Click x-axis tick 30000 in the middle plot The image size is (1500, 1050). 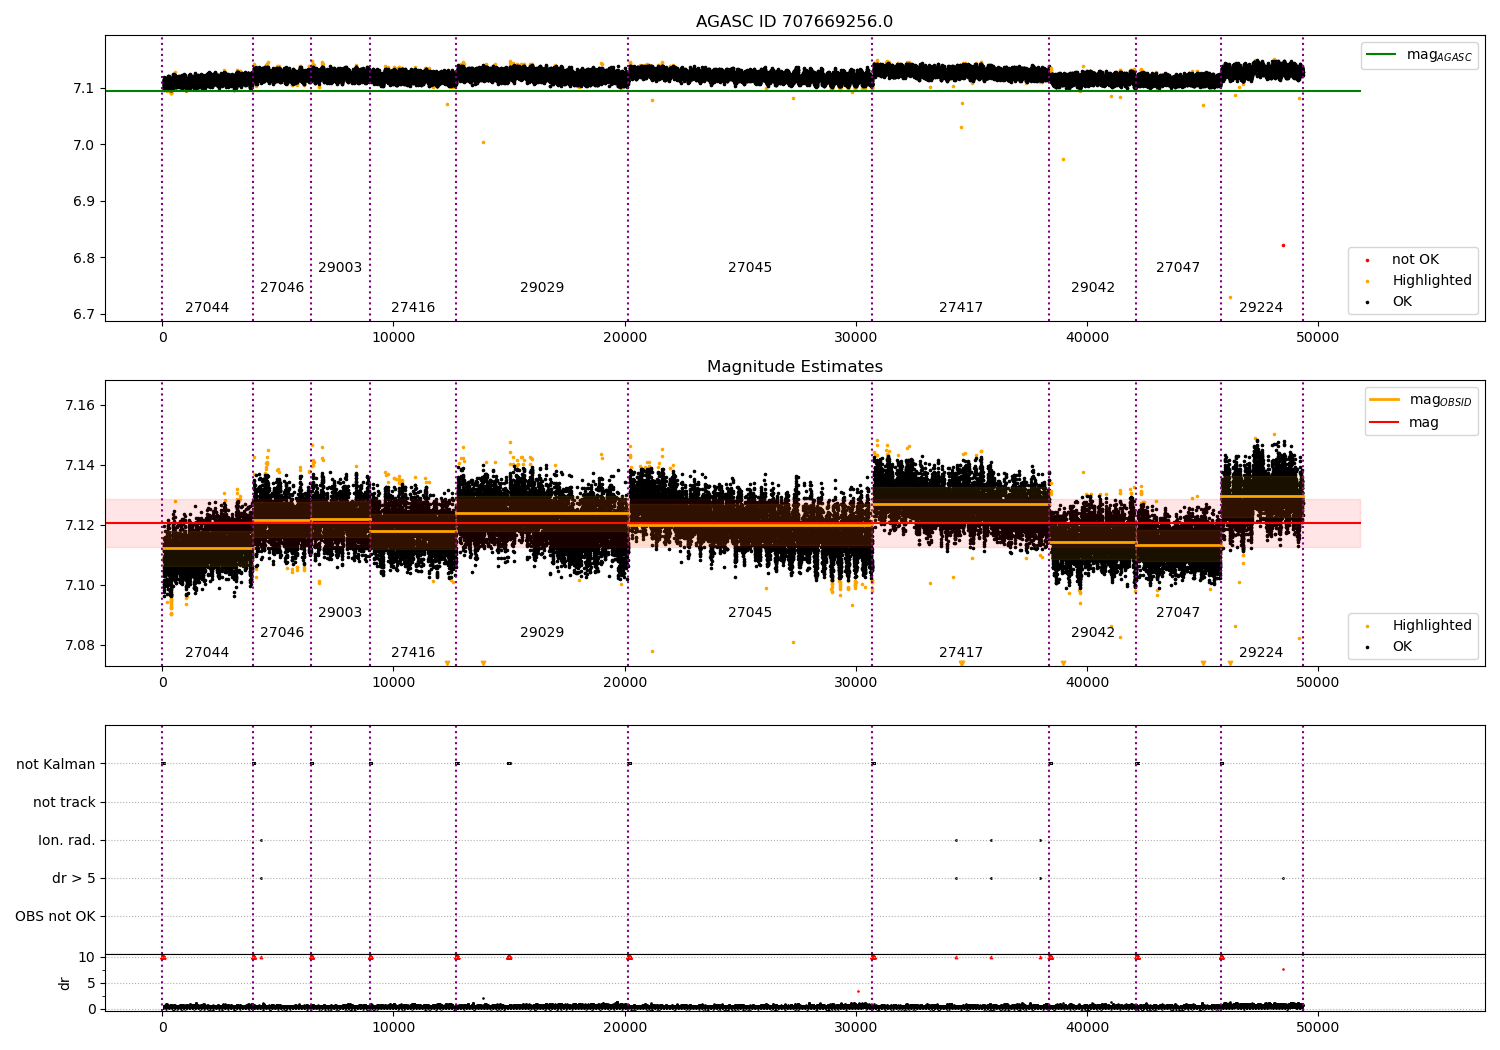point(856,682)
